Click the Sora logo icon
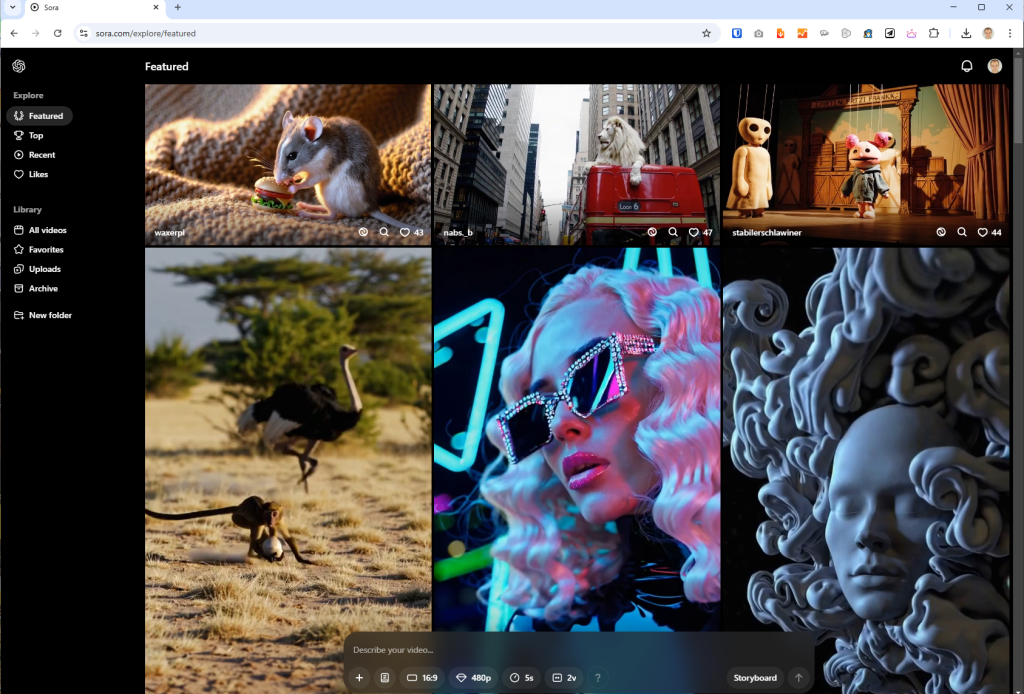Screen dimensions: 1024x694 click(x=19, y=66)
